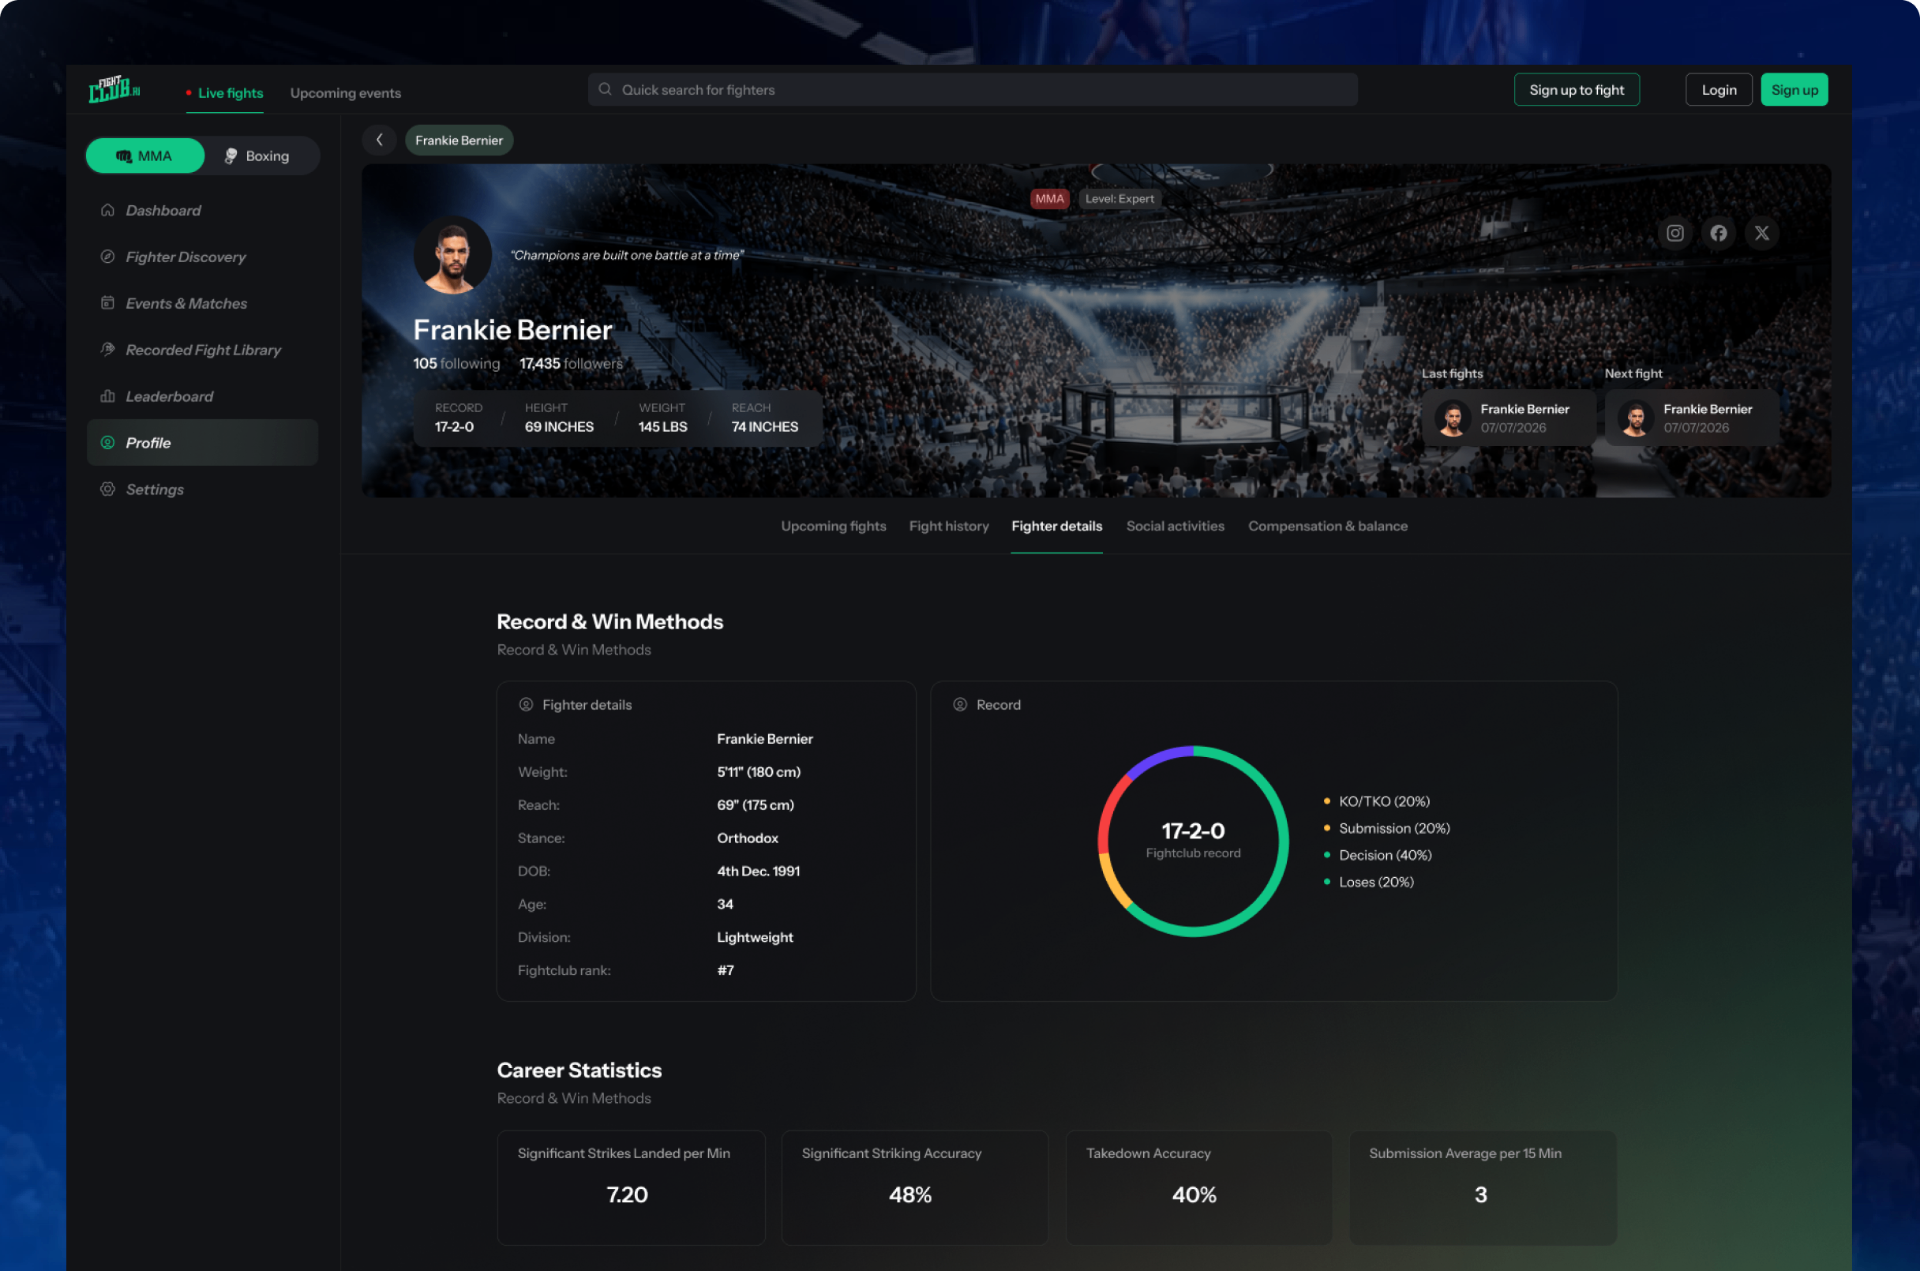Switch to Upcoming fights tab

(x=833, y=526)
